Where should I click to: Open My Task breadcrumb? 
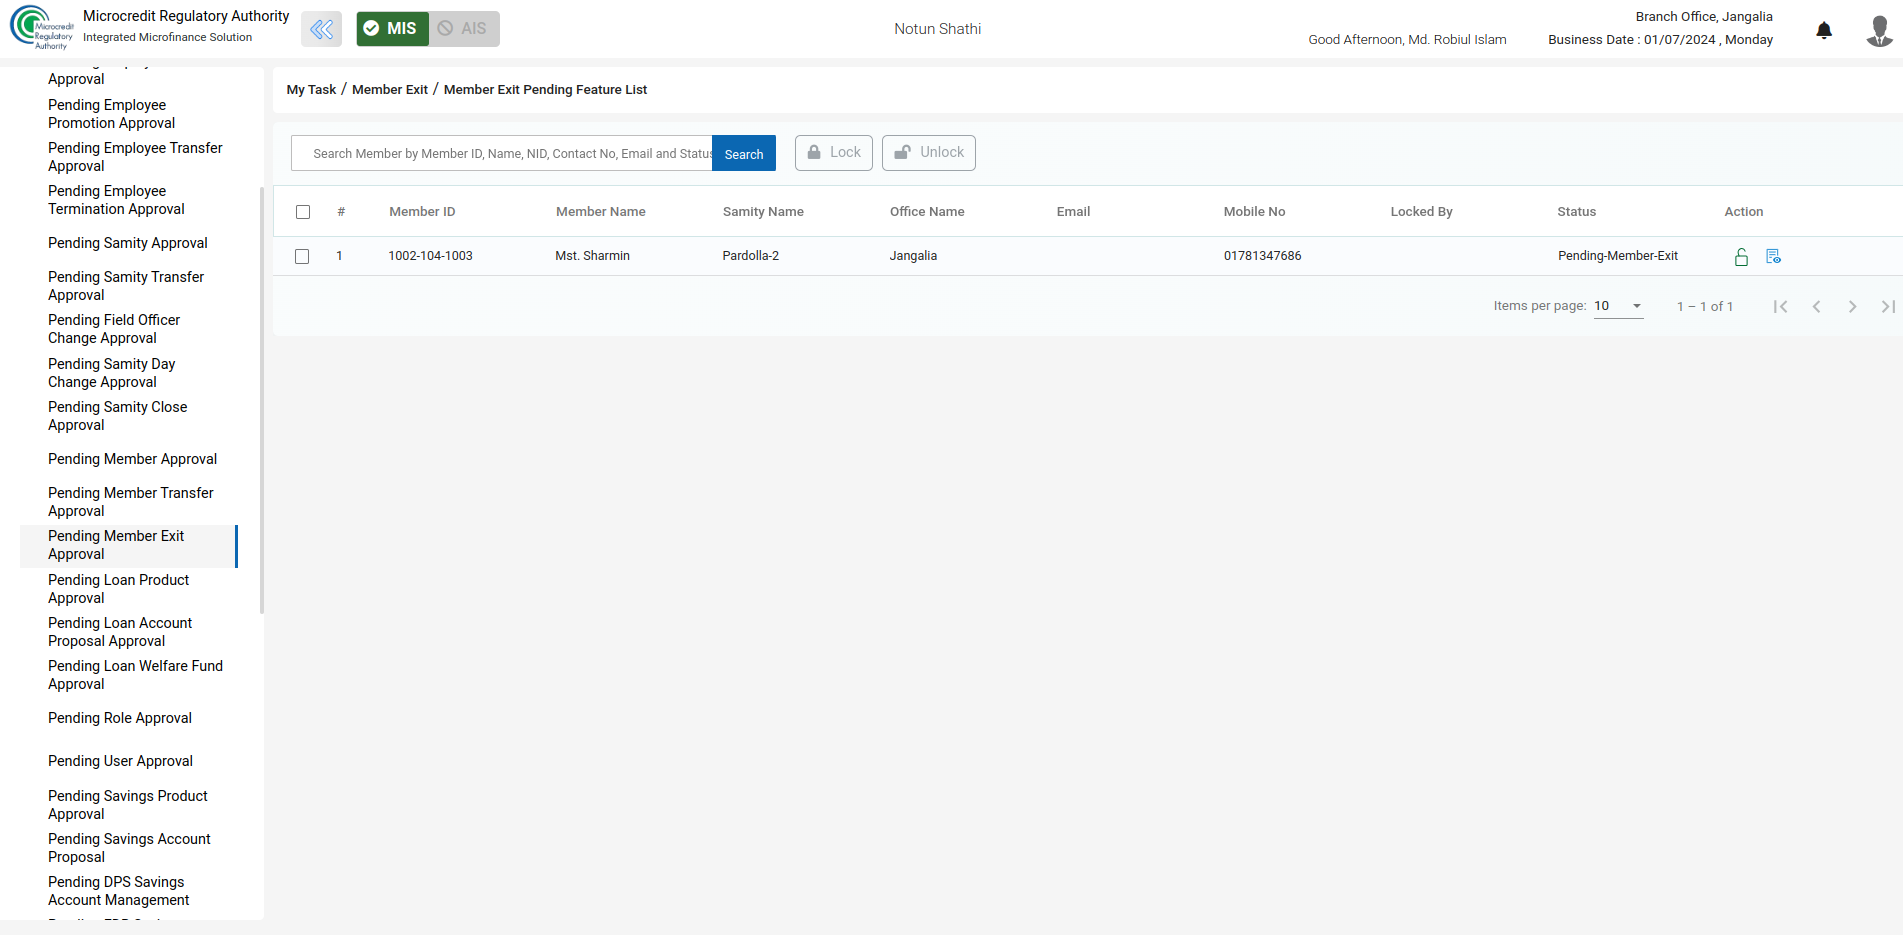coord(311,90)
